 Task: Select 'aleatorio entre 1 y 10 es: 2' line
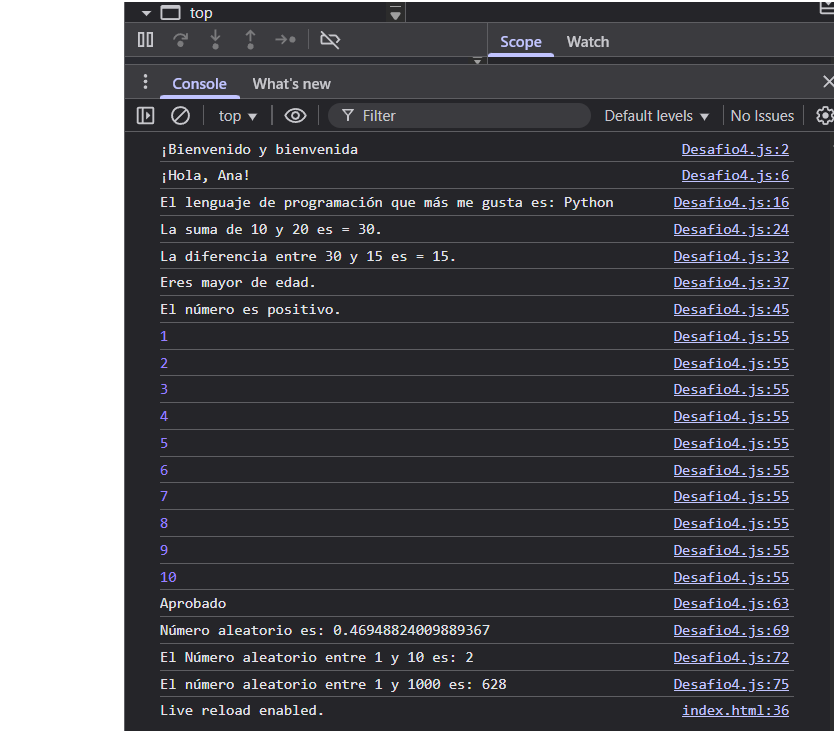tap(317, 658)
